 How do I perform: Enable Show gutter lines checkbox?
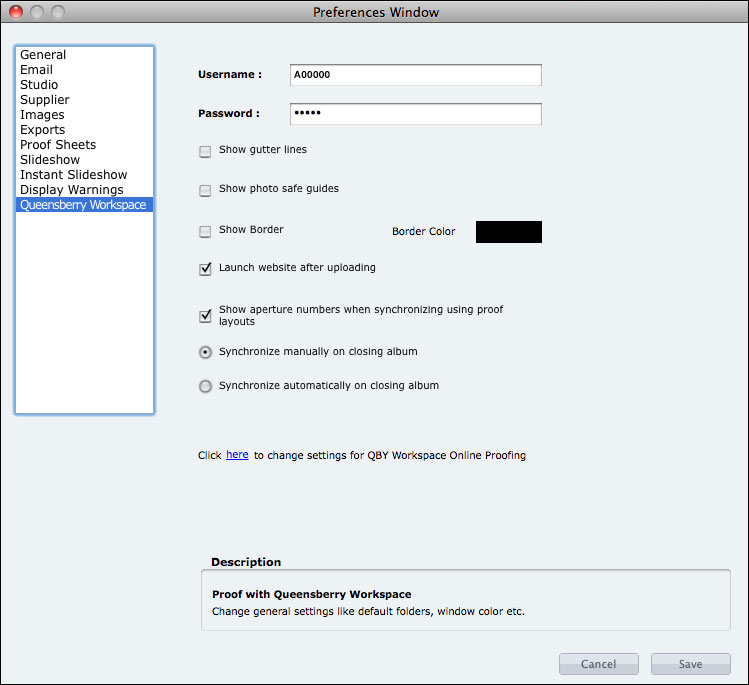point(205,152)
